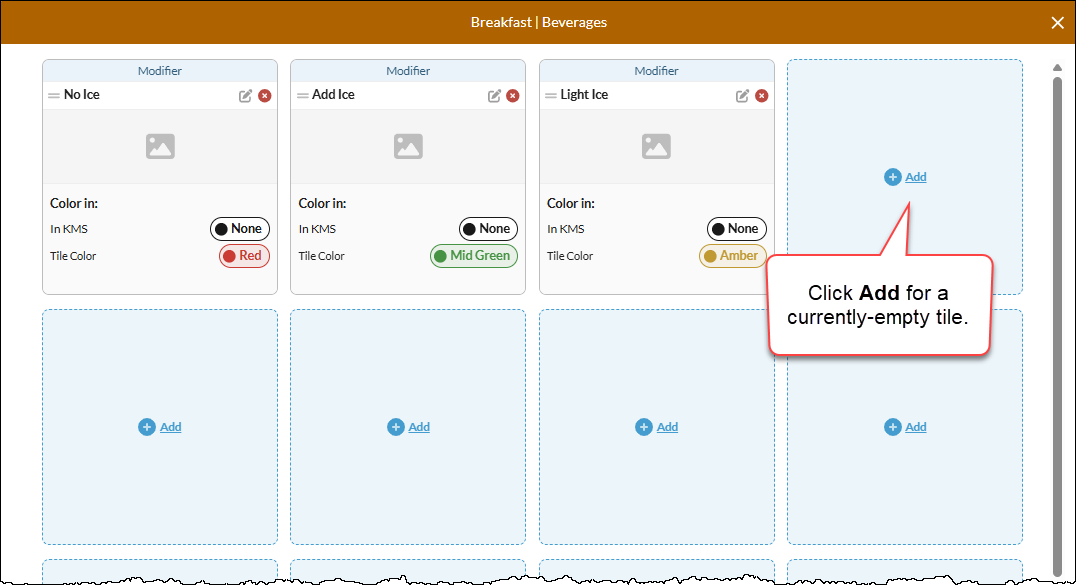1076x585 pixels.
Task: Click the Modifier header above Light Ice
Action: (657, 71)
